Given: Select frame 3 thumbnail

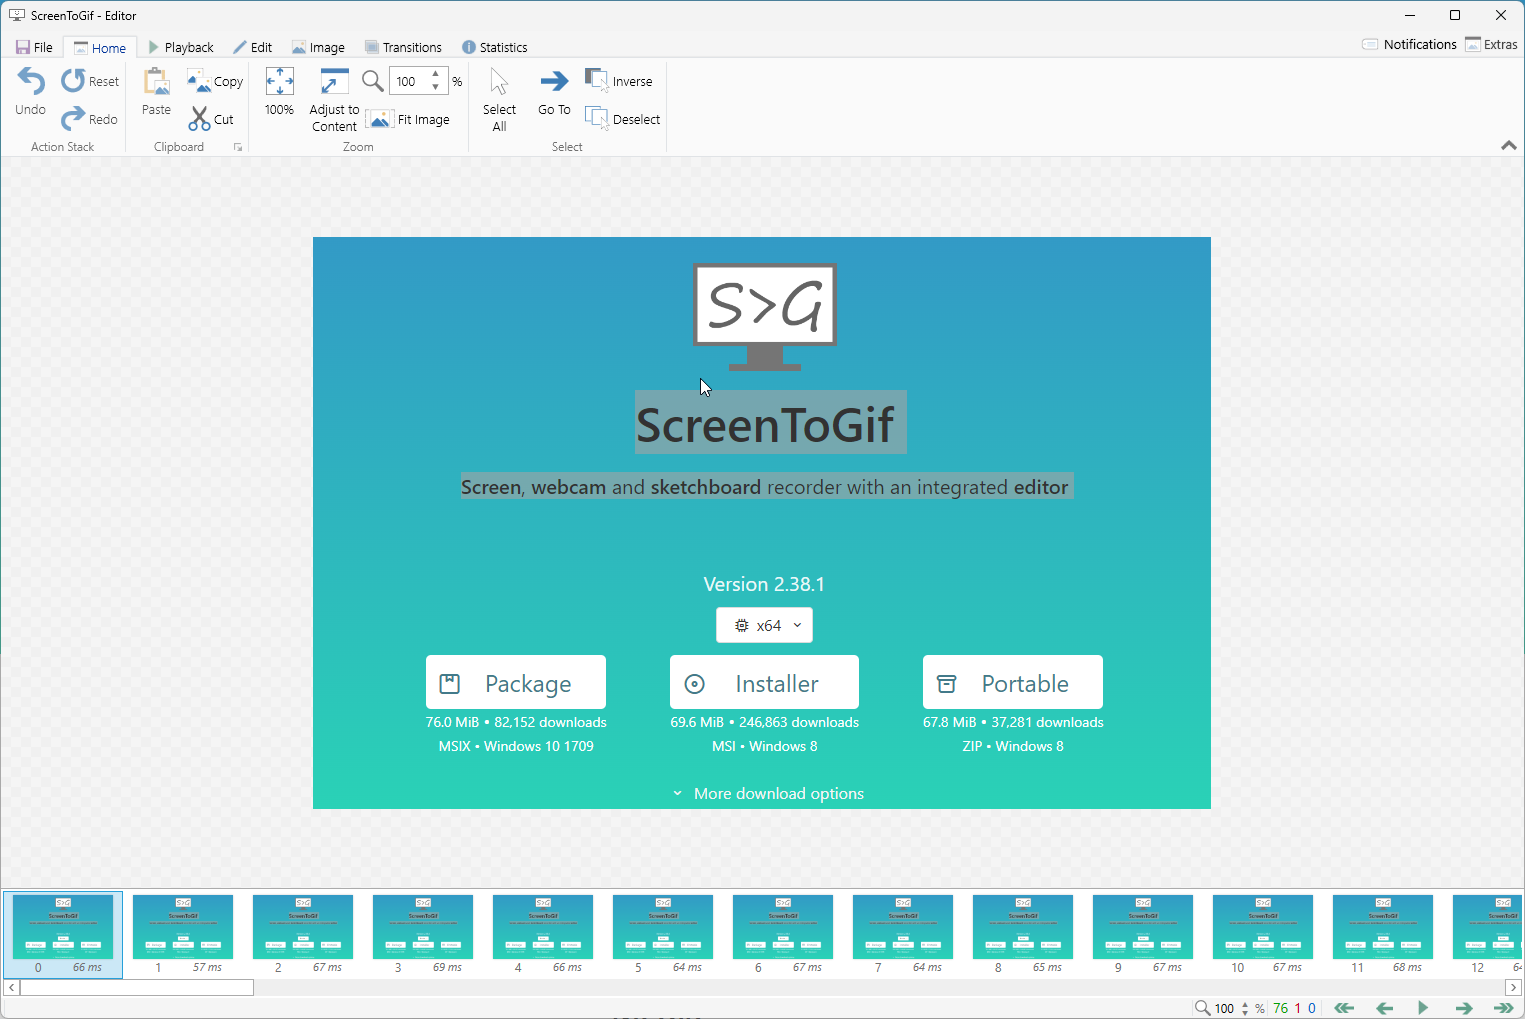Looking at the screenshot, I should pyautogui.click(x=423, y=934).
